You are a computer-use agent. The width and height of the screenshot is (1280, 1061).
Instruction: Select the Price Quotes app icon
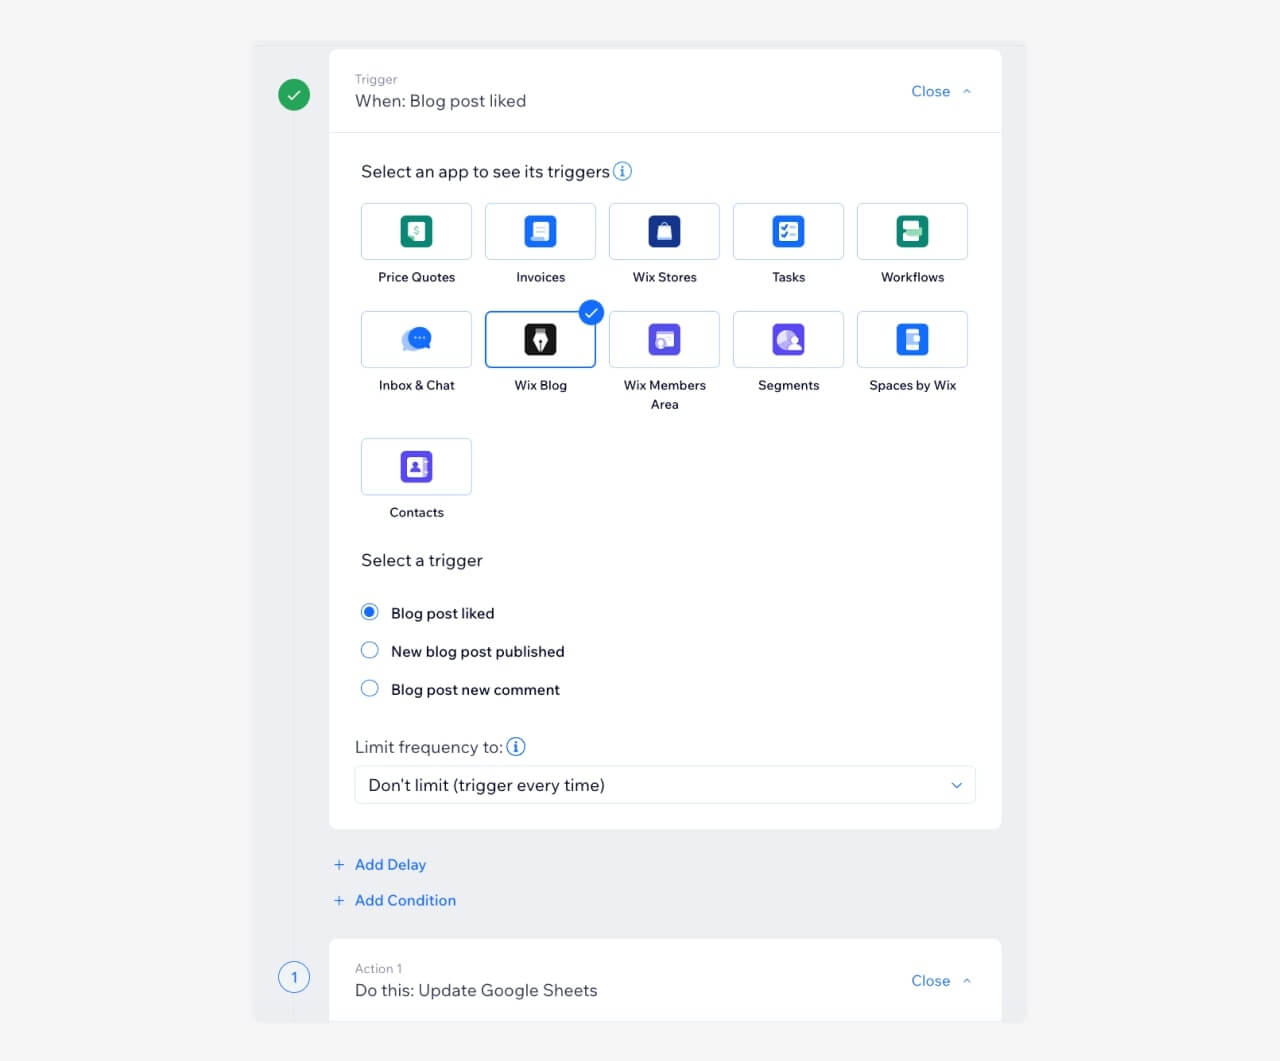coord(416,231)
